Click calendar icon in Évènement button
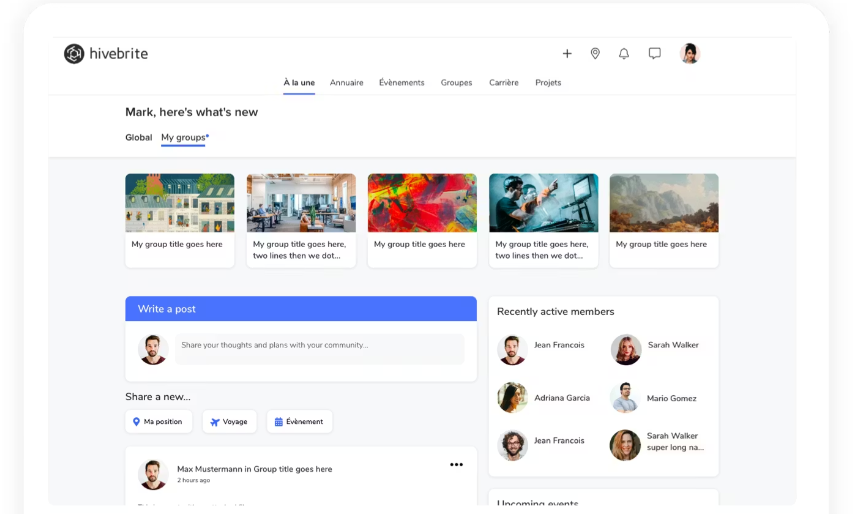 (x=279, y=422)
